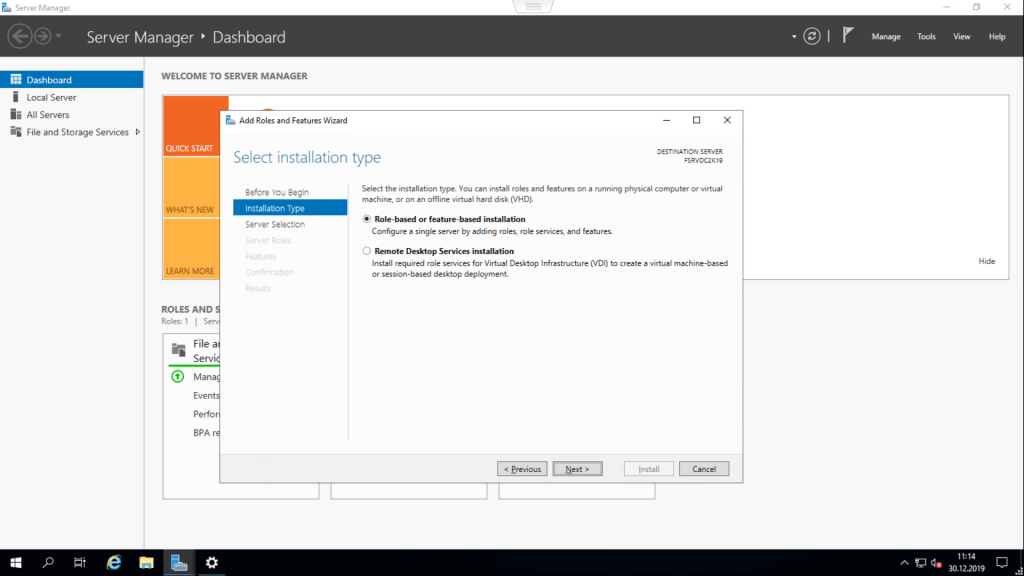This screenshot has height=576, width=1024.
Task: Select Role-based or feature-based installation
Action: tap(367, 219)
